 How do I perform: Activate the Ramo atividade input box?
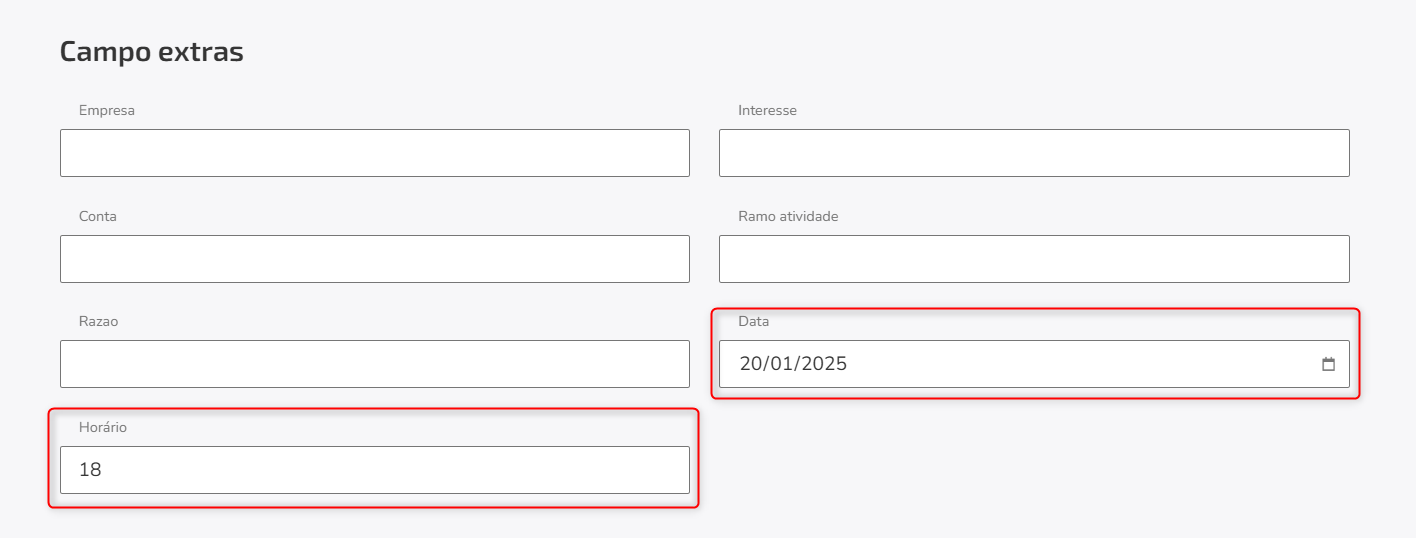[x=1034, y=259]
